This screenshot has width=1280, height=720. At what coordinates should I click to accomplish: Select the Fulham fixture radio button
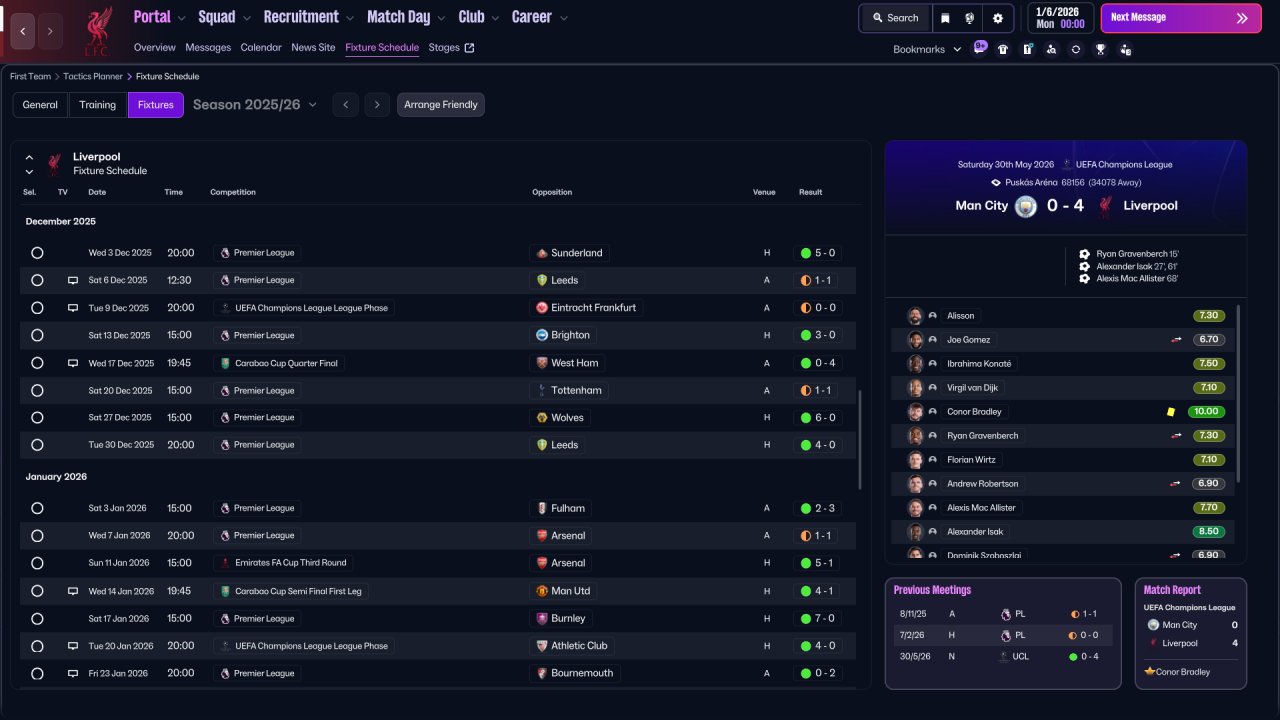[x=37, y=508]
